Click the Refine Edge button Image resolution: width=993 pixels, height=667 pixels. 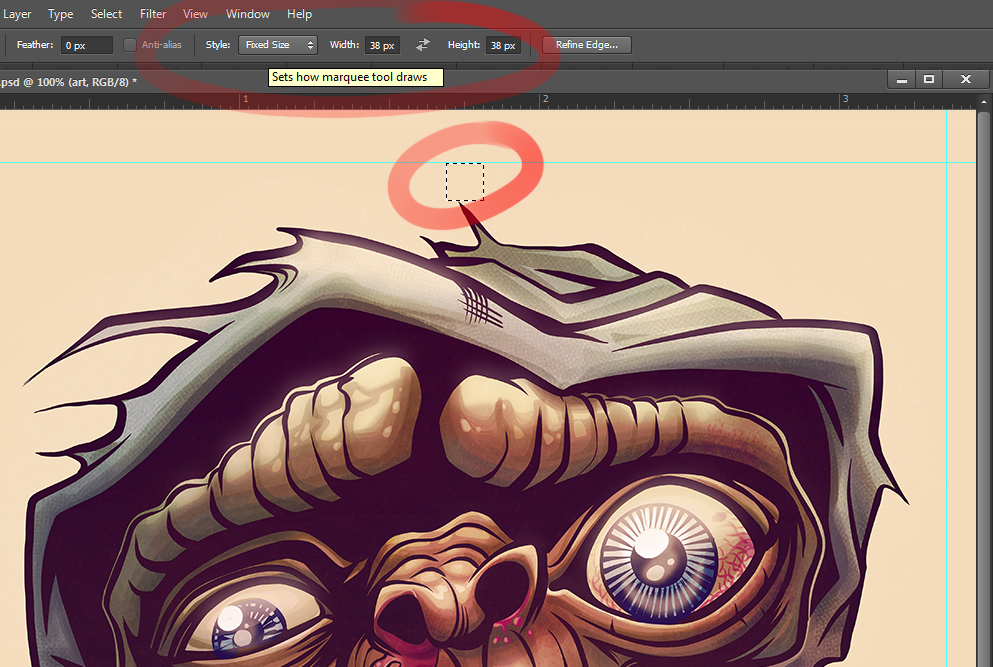click(x=586, y=45)
